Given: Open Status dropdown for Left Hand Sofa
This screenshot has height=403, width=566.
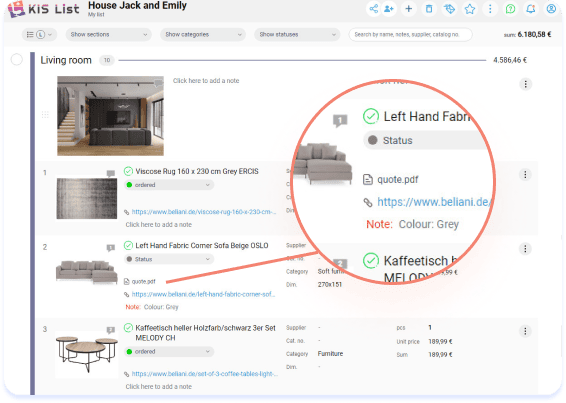Looking at the screenshot, I should (169, 259).
